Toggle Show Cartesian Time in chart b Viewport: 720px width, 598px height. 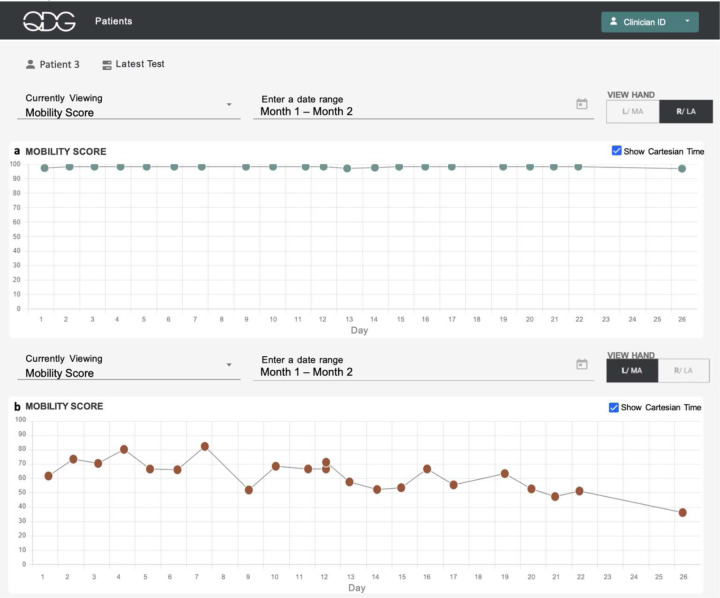(x=613, y=407)
